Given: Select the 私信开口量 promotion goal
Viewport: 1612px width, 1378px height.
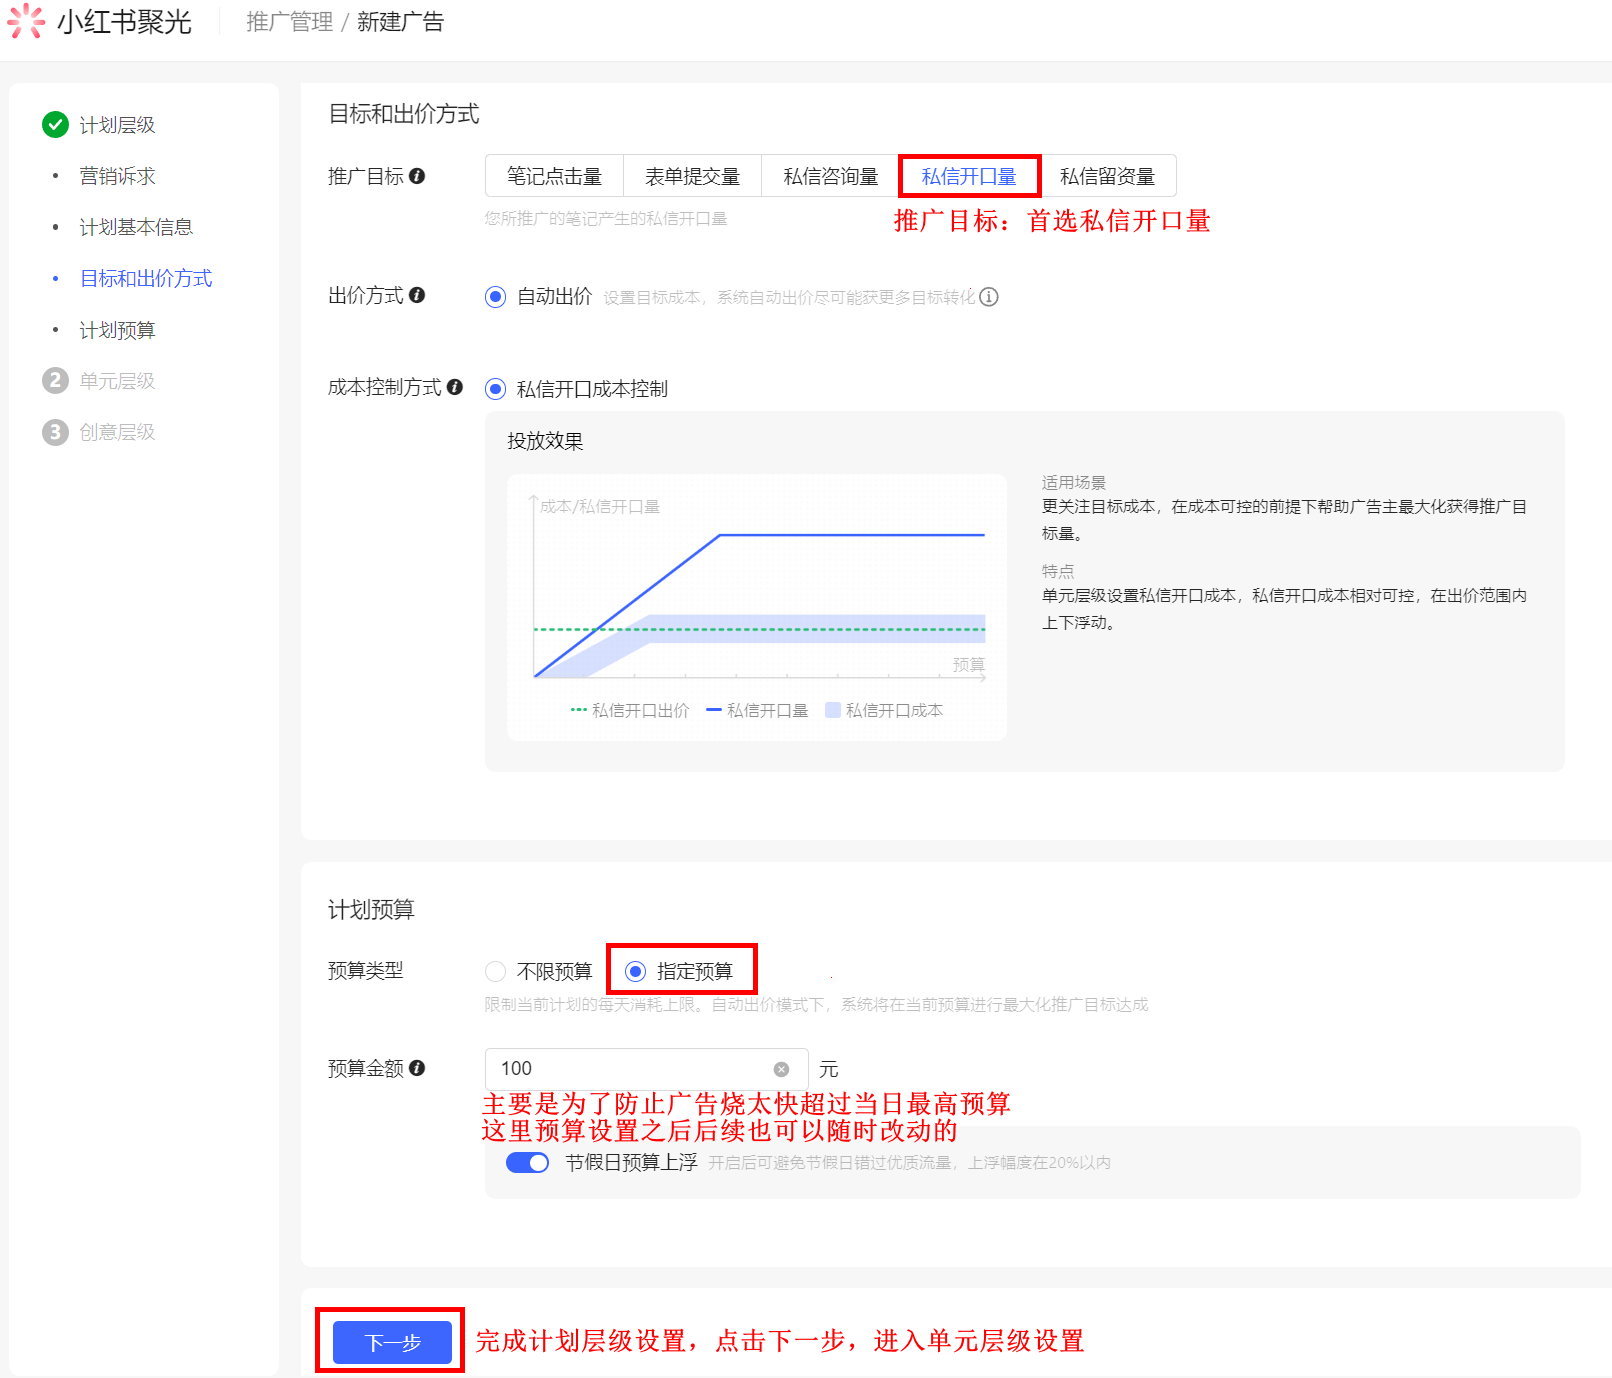Looking at the screenshot, I should (969, 176).
